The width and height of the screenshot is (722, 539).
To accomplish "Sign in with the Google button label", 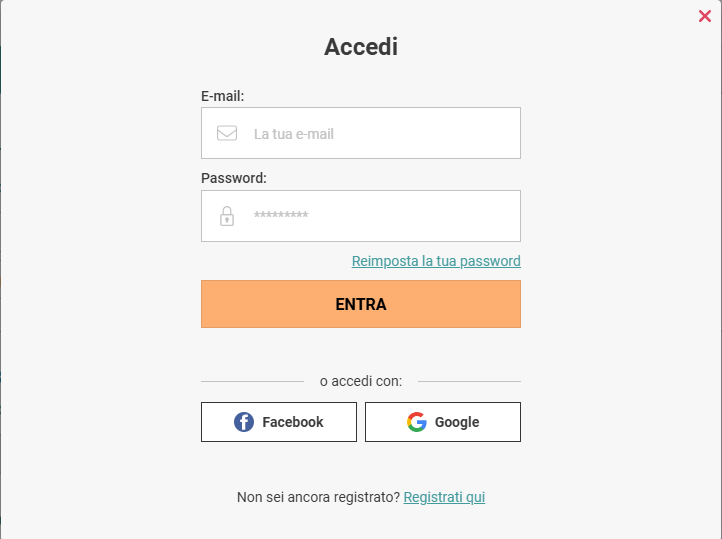I will tap(457, 422).
